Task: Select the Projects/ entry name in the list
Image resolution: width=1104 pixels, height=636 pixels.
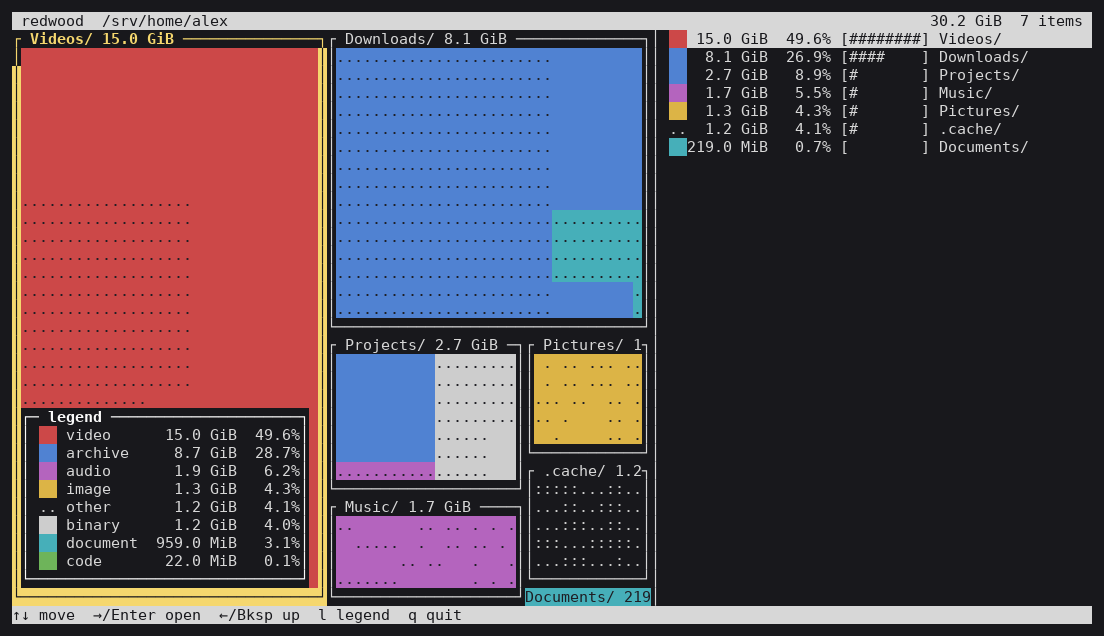Action: point(979,75)
